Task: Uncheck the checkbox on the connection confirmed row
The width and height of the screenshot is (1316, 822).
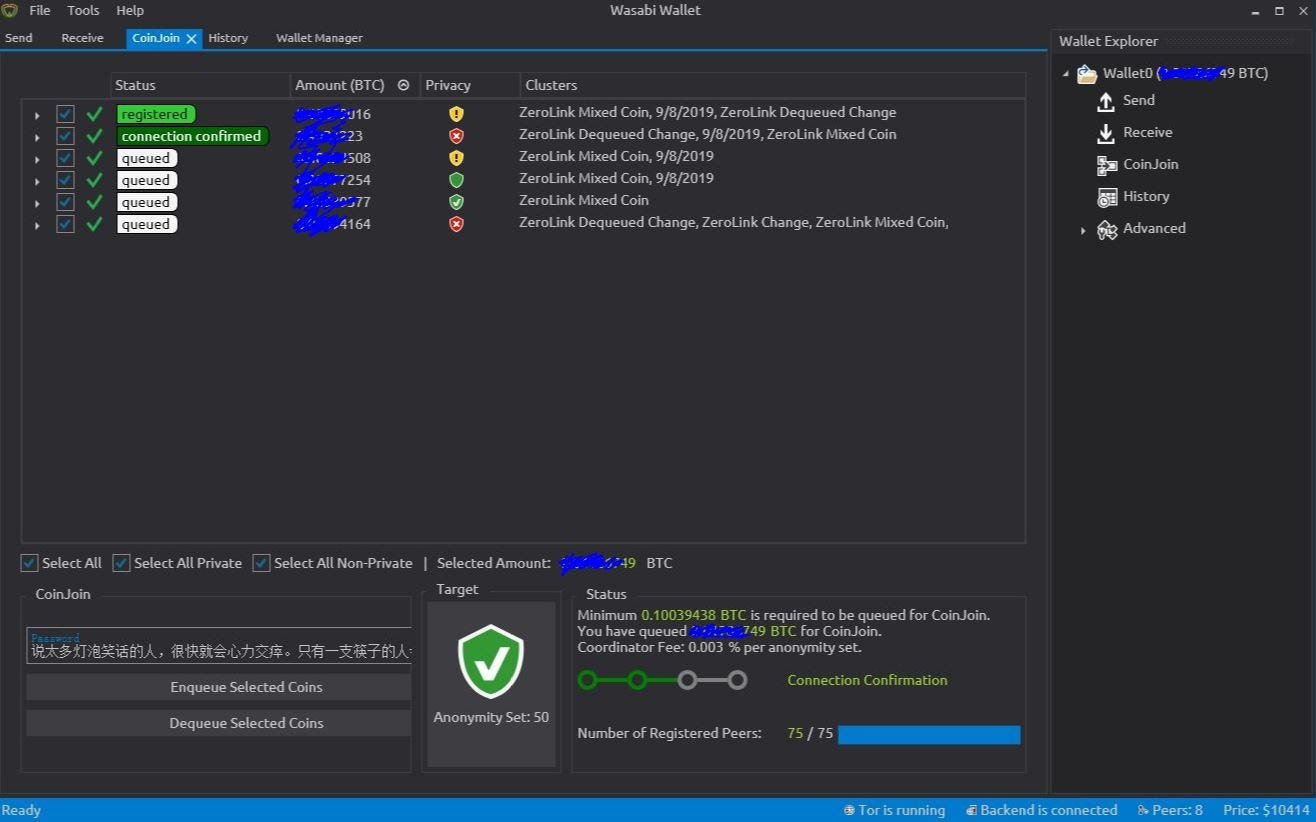Action: click(65, 136)
